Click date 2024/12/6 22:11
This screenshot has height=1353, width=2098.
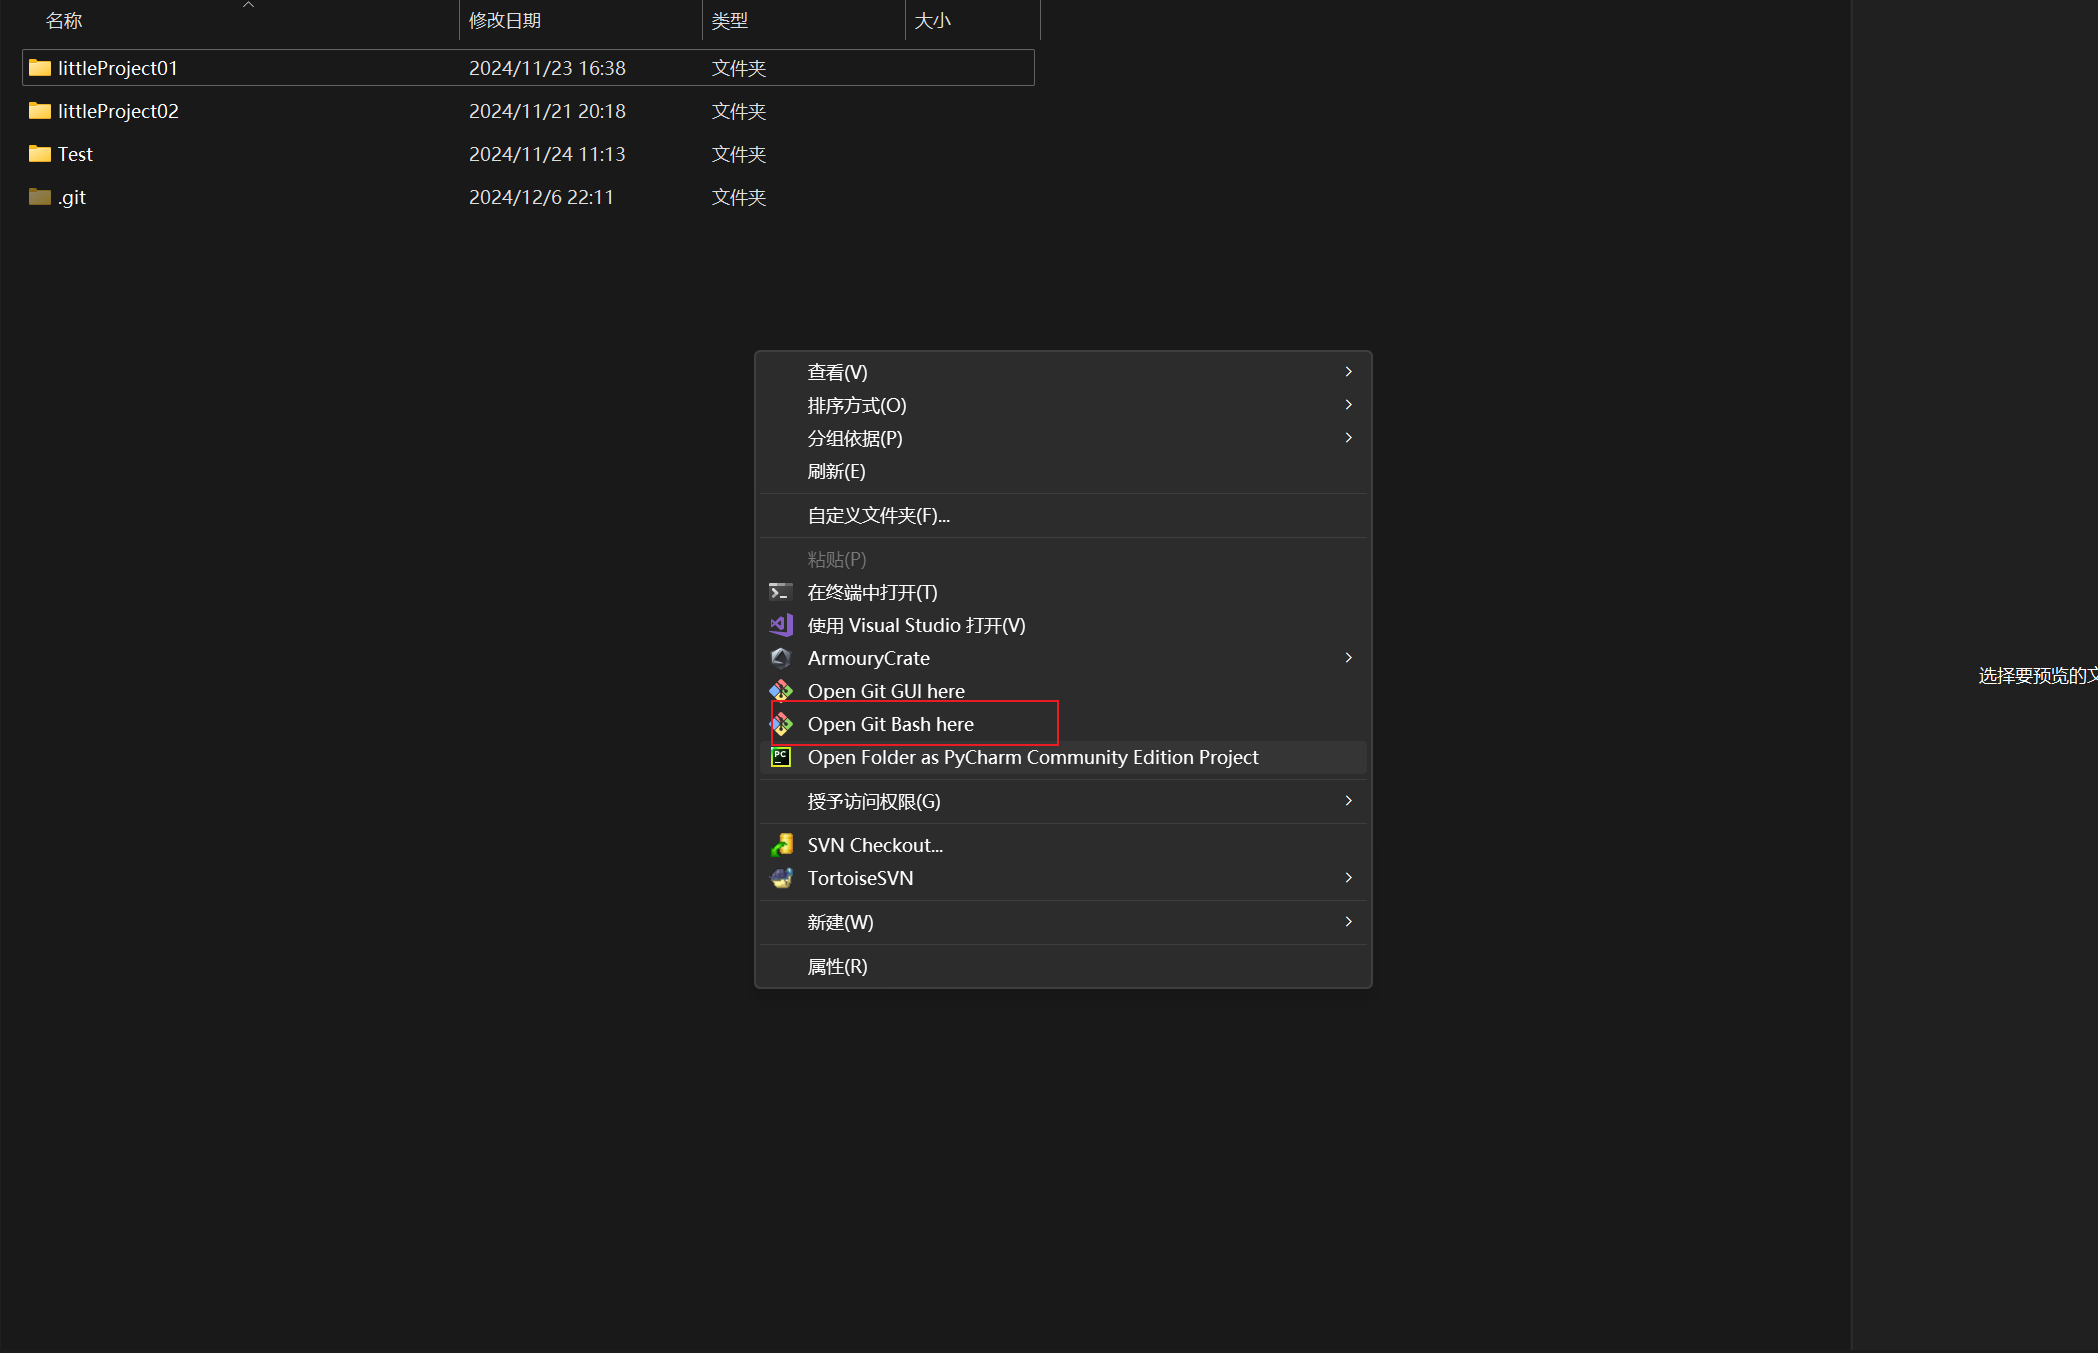tap(541, 197)
